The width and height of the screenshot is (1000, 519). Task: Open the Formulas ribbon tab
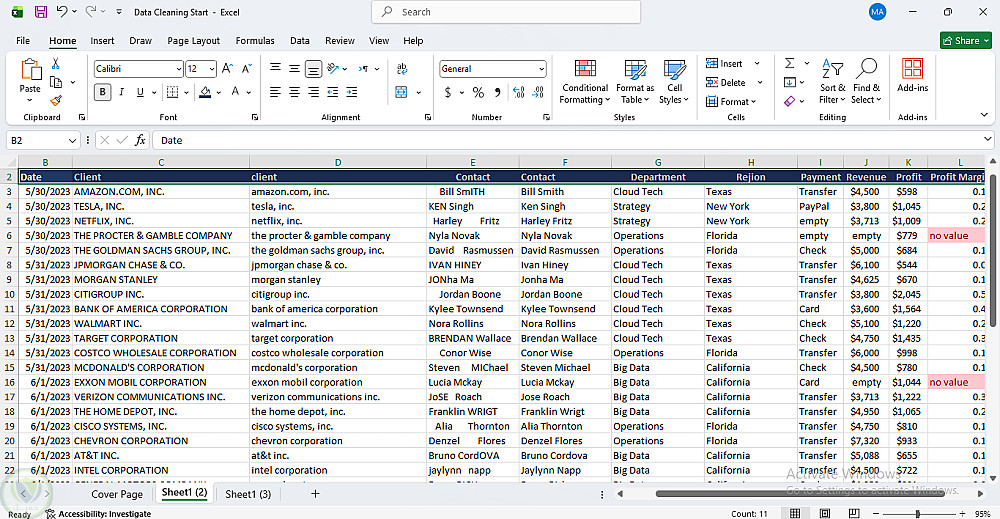coord(255,41)
